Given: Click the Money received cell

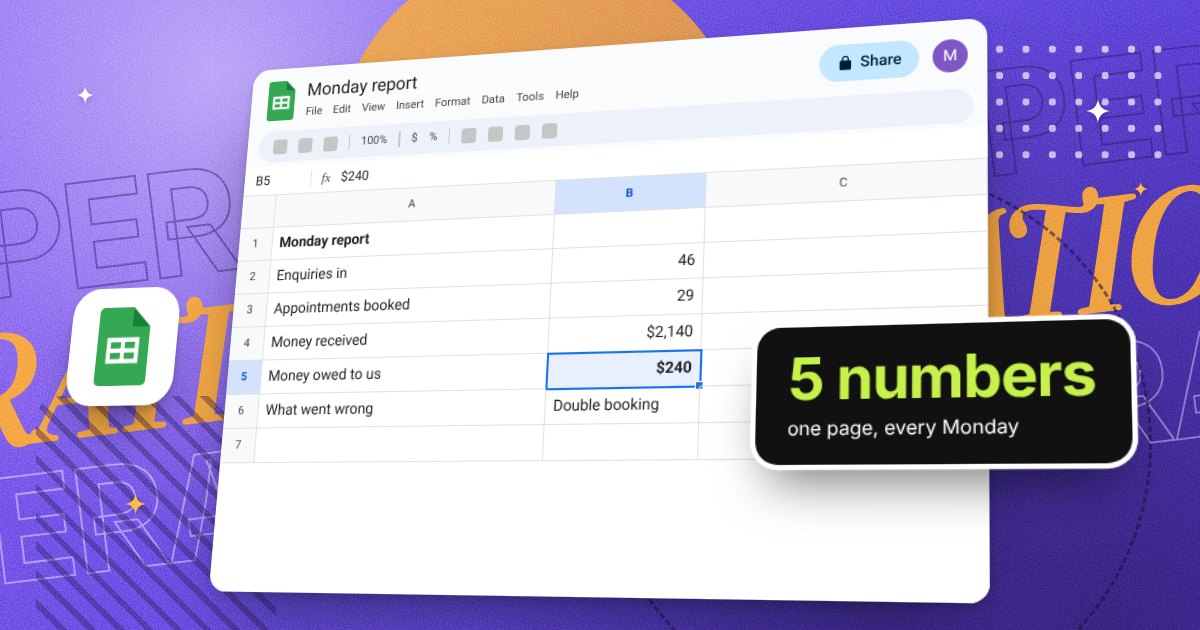Looking at the screenshot, I should (405, 340).
